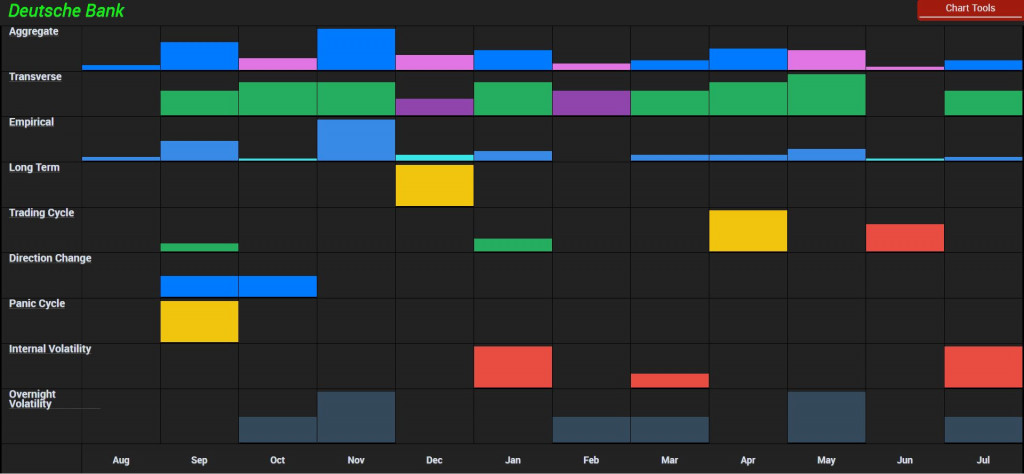The width and height of the screenshot is (1024, 474).
Task: Click the green Transverse bar in May
Action: coord(826,95)
